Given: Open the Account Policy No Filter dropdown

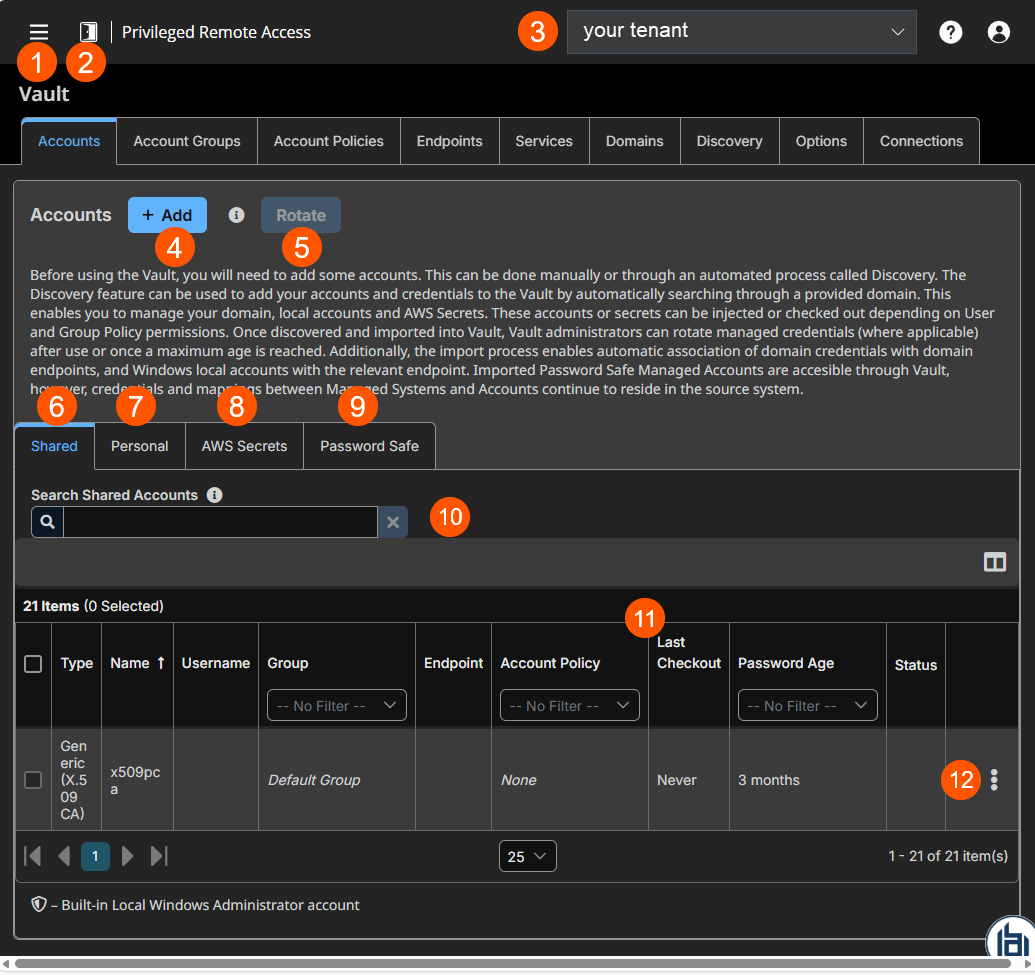Looking at the screenshot, I should click(x=570, y=706).
